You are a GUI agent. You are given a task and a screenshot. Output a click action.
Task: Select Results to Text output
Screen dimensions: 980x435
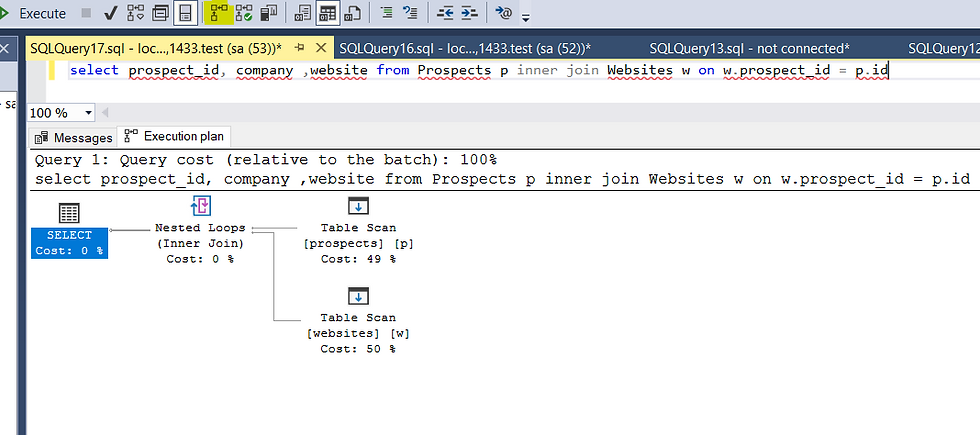point(304,13)
